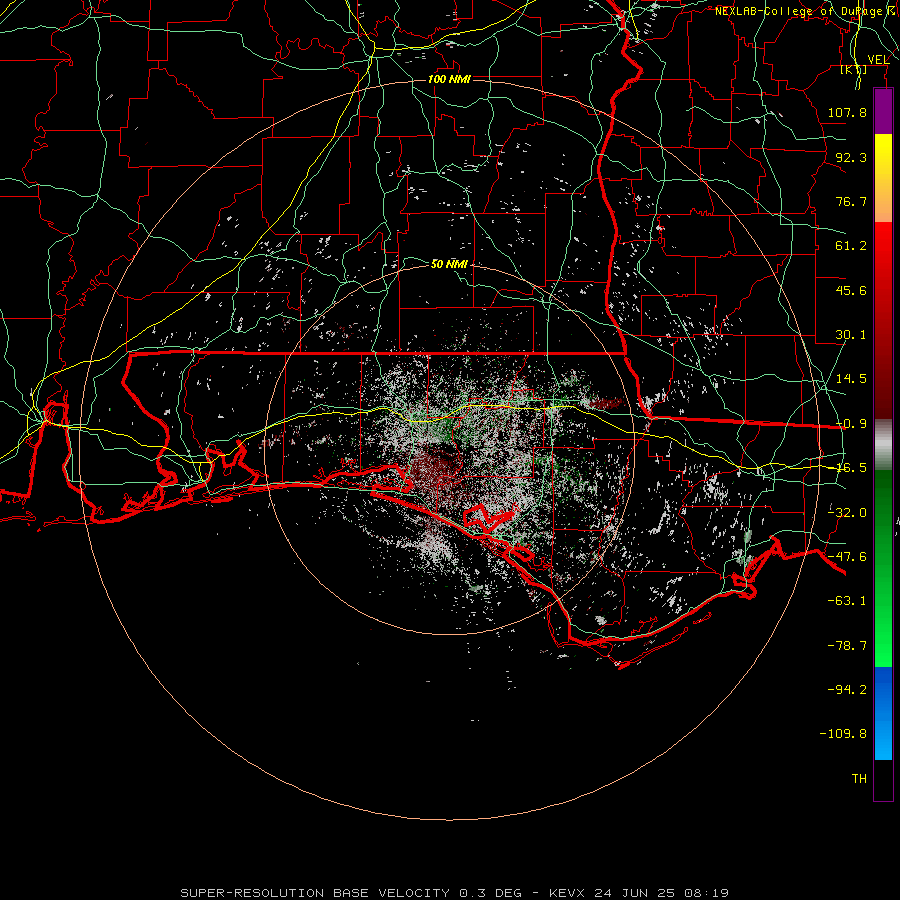Pick the black TH segment of the color bar

883,780
